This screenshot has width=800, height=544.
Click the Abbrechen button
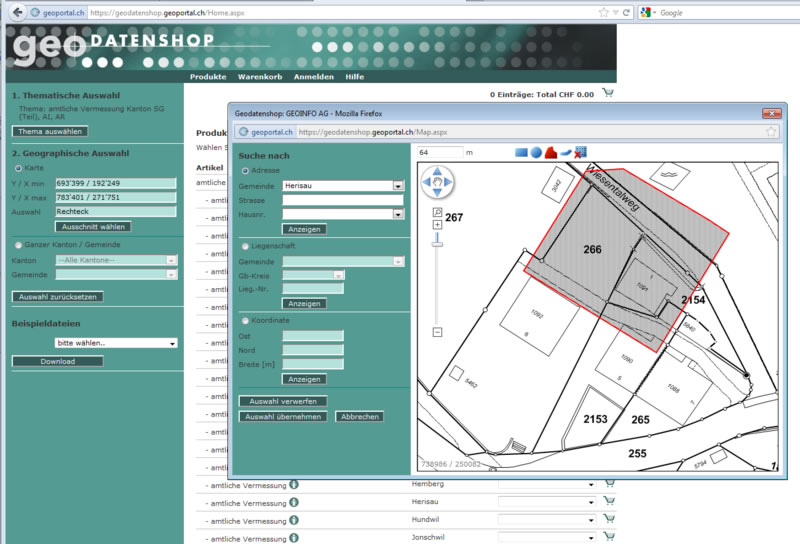tap(360, 416)
